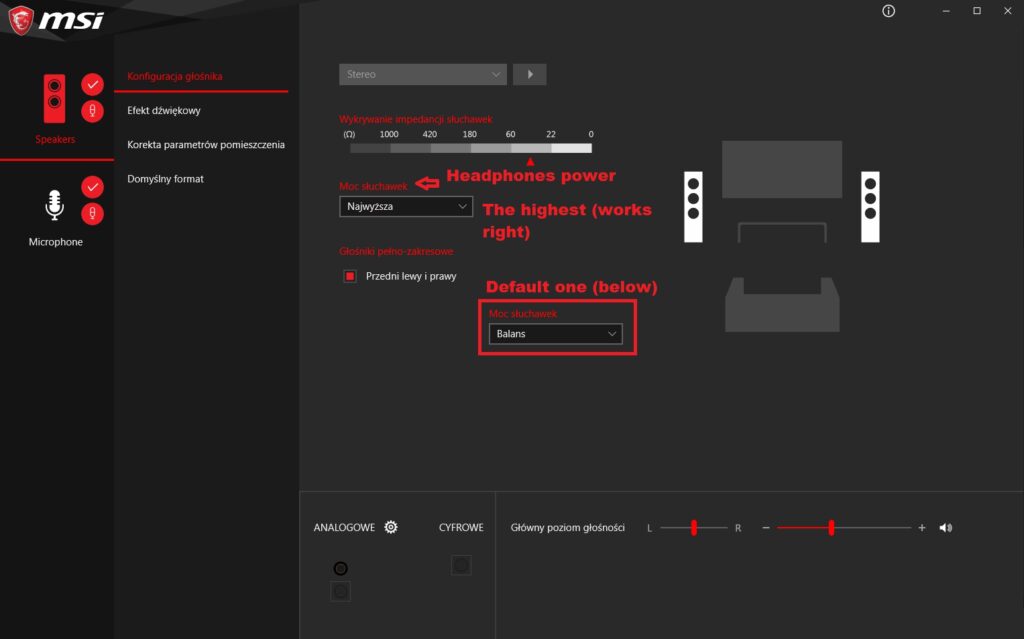Image resolution: width=1024 pixels, height=639 pixels.
Task: Click the right front speaker illustration
Action: [870, 206]
